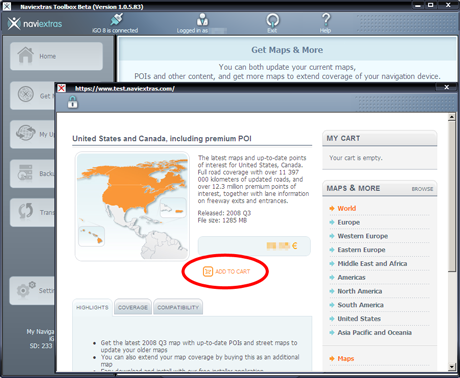Open the Americas category link
The image size is (460, 378).
point(351,277)
